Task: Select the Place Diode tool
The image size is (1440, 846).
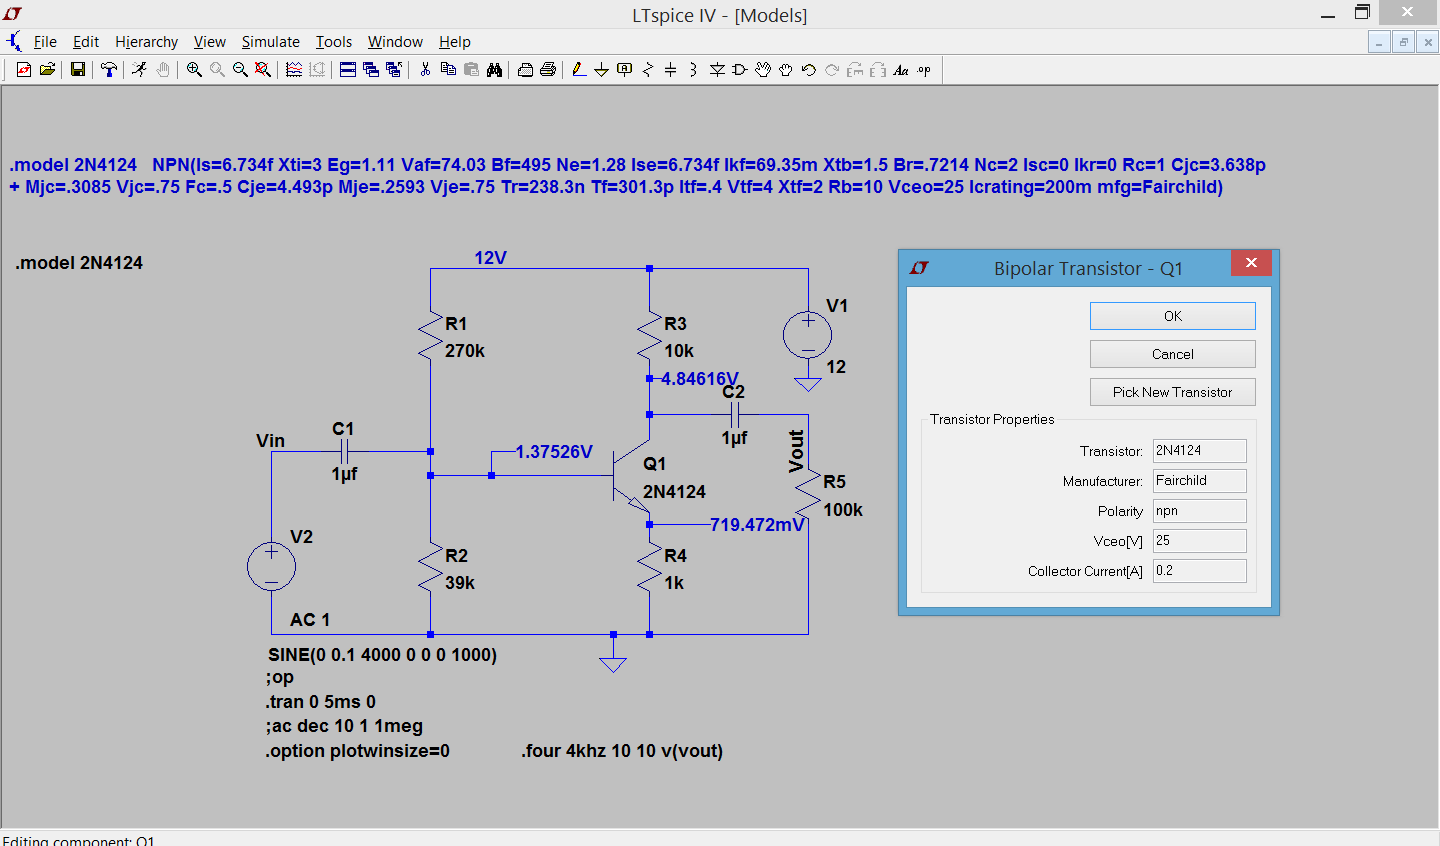Action: (x=717, y=70)
